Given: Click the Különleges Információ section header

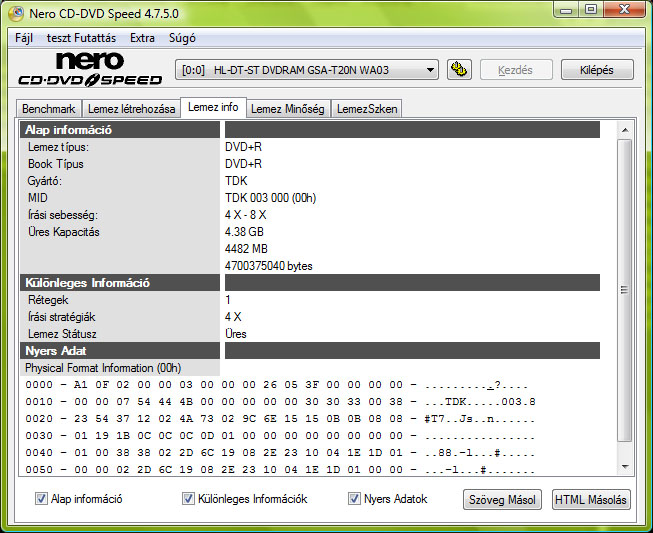Looking at the screenshot, I should point(120,282).
